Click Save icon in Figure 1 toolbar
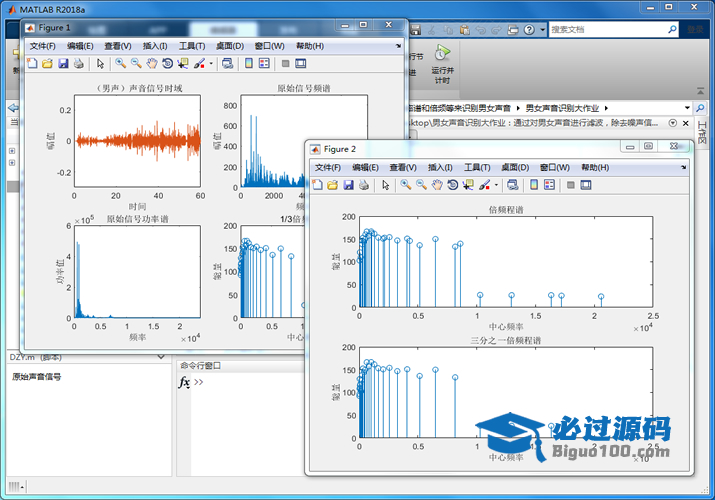The width and height of the screenshot is (715, 500). pos(64,64)
